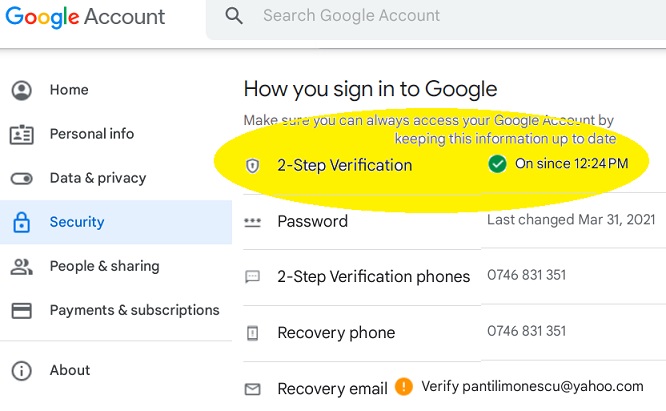Click the Security lock icon
Viewport: 666px width, 411px height.
click(x=21, y=222)
